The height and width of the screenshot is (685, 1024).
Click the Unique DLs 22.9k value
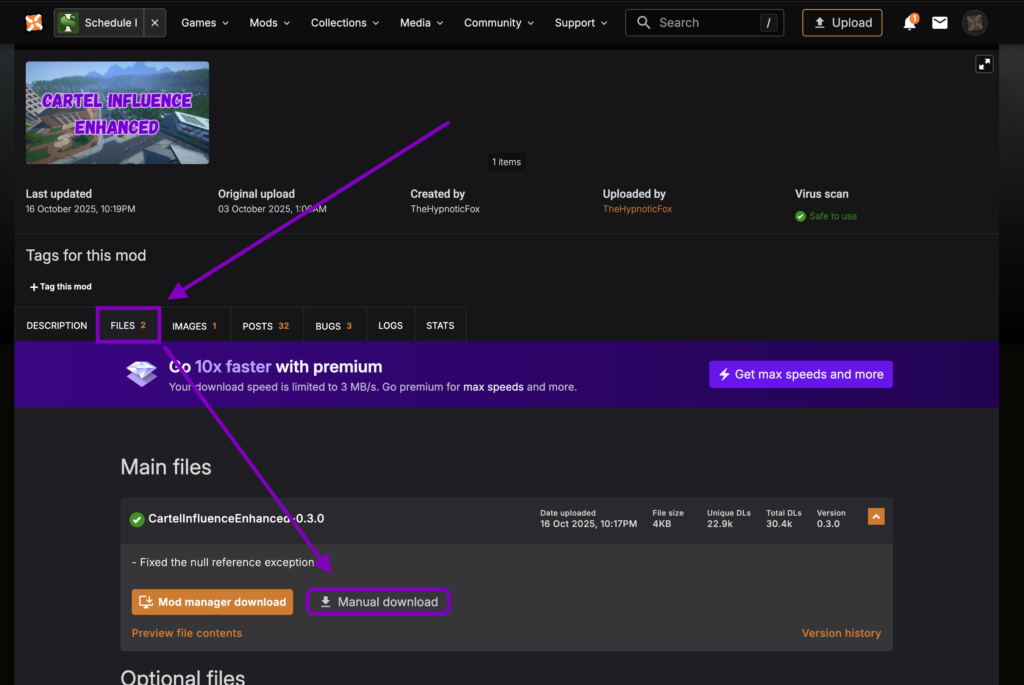(720, 524)
